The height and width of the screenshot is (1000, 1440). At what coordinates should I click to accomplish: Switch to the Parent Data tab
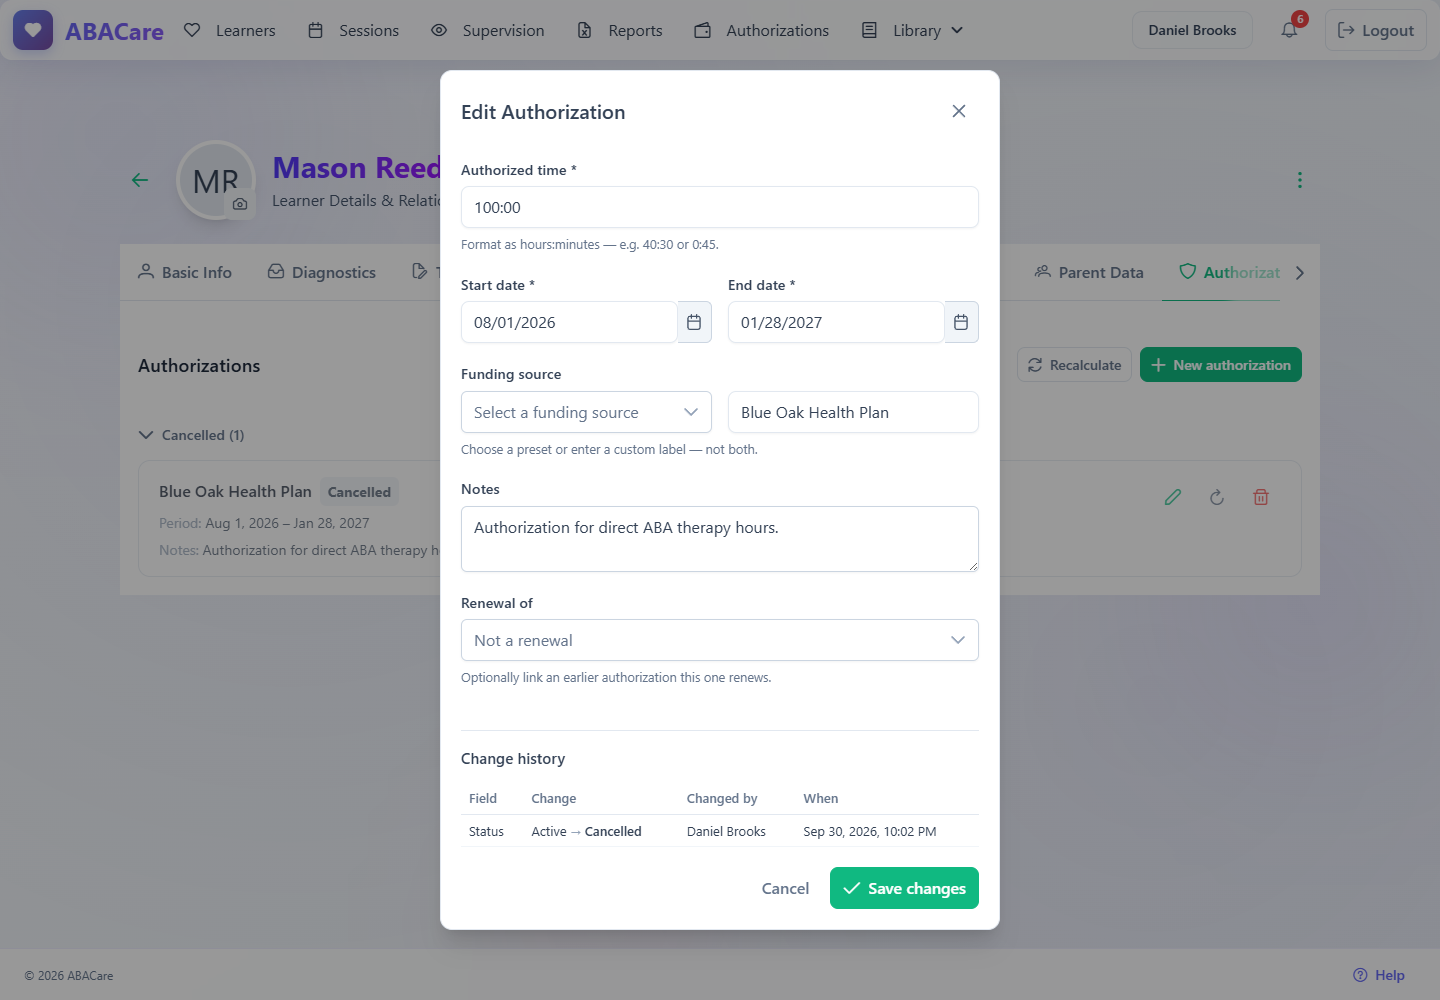click(x=1089, y=272)
